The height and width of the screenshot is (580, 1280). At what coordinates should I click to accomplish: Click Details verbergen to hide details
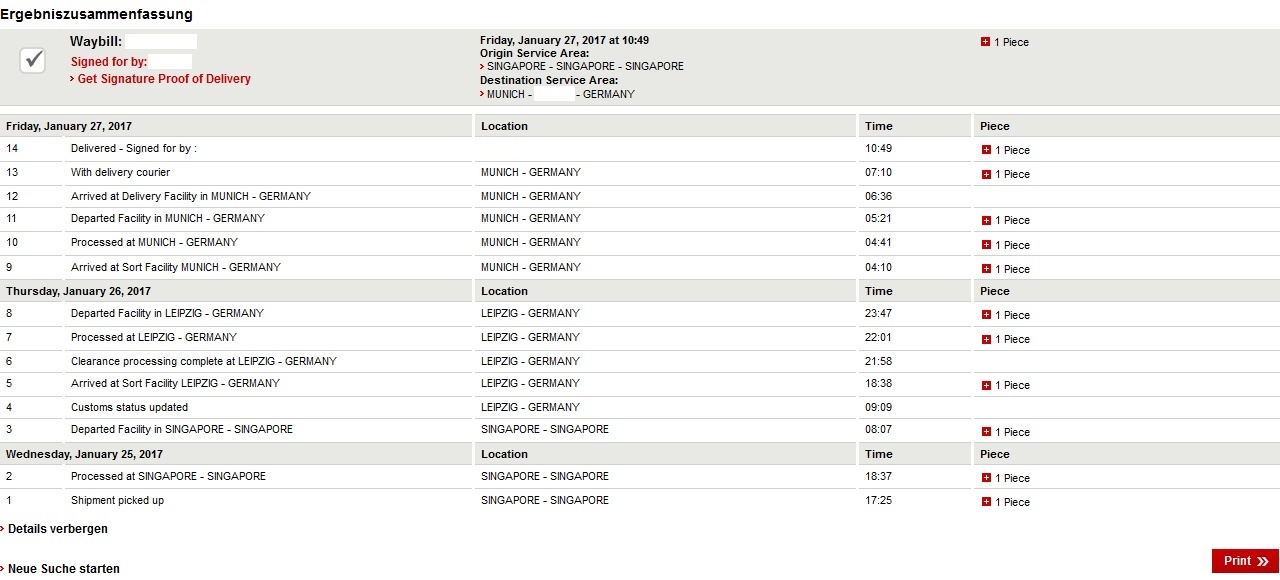[x=58, y=529]
